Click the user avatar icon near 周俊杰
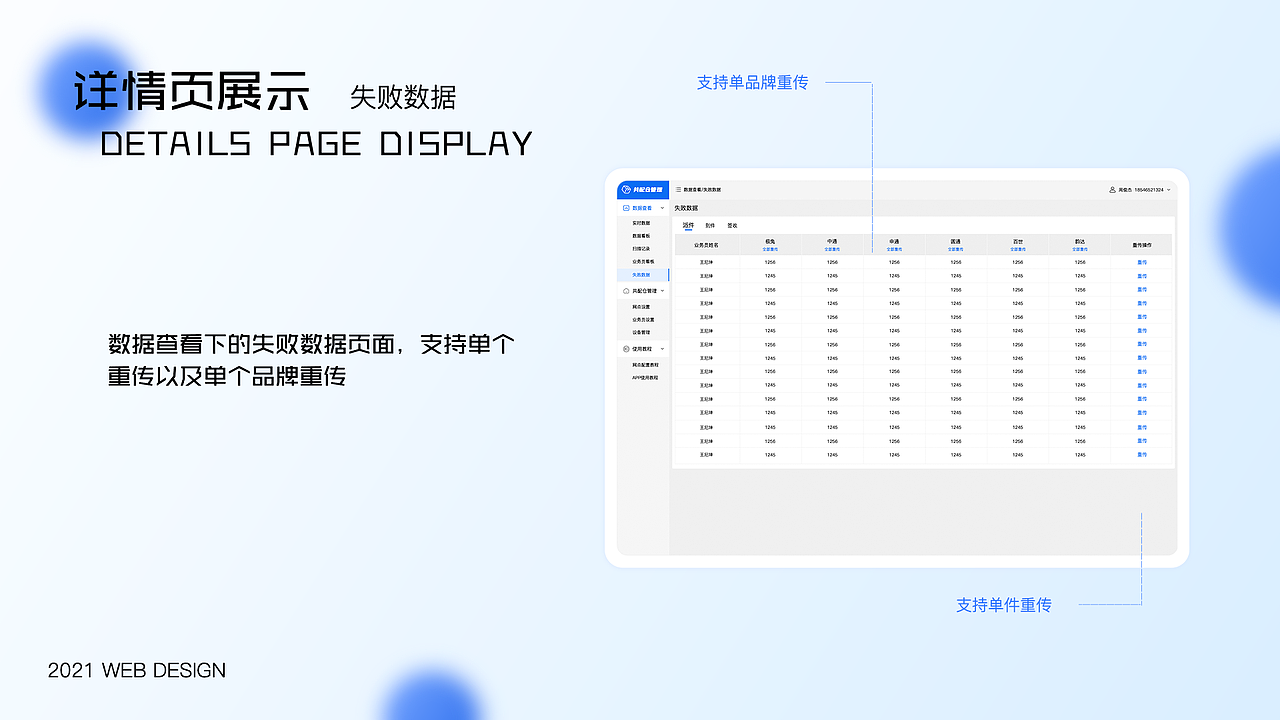Viewport: 1280px width, 720px height. 1111,189
